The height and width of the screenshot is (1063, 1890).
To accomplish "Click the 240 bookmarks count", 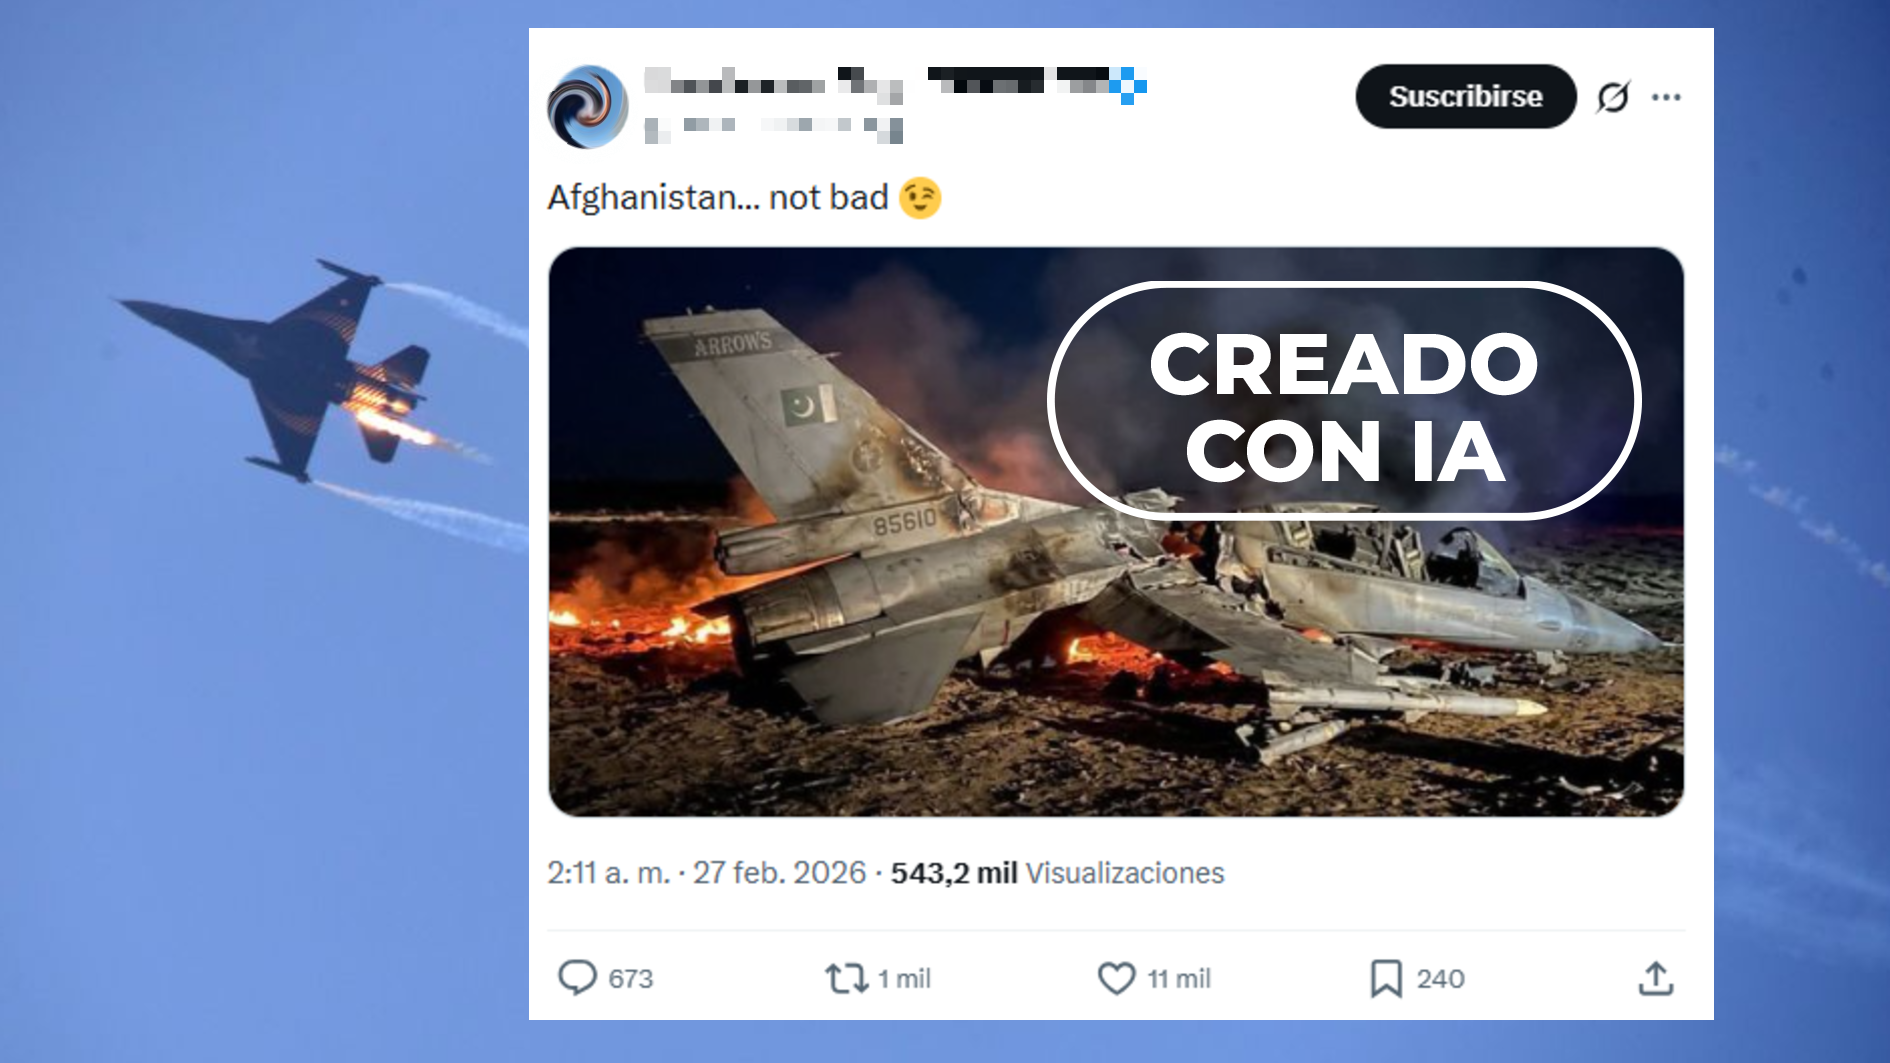I will [x=1440, y=978].
